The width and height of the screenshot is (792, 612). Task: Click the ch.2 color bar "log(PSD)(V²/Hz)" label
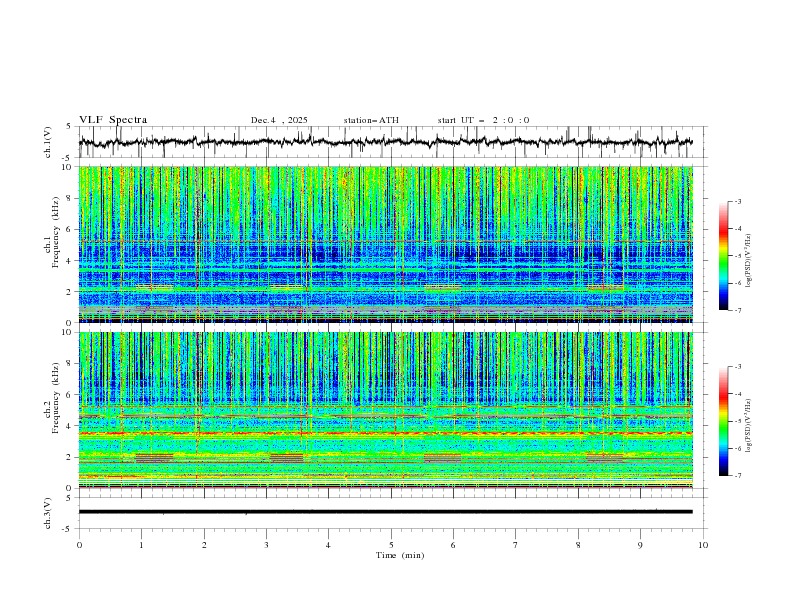coord(749,426)
